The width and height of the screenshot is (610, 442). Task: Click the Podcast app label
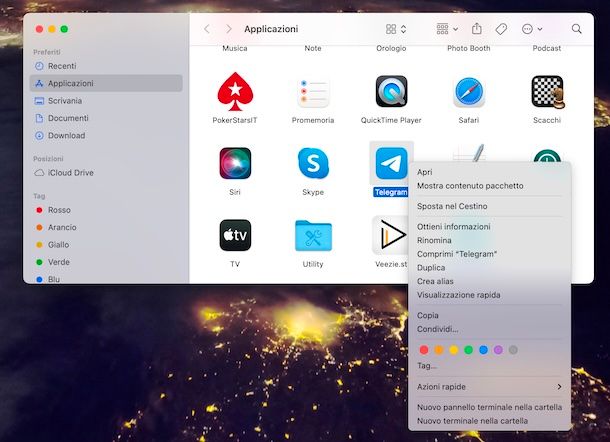[x=547, y=48]
